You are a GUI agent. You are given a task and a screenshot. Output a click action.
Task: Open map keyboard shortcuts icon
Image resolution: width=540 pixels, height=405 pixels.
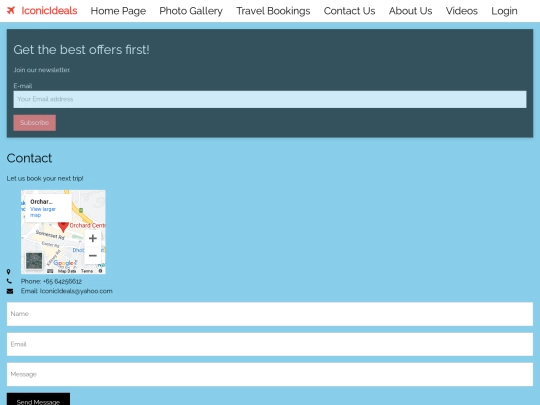click(50, 271)
